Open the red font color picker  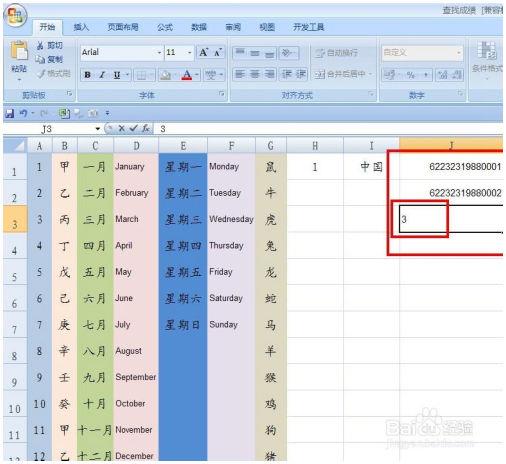coord(197,75)
